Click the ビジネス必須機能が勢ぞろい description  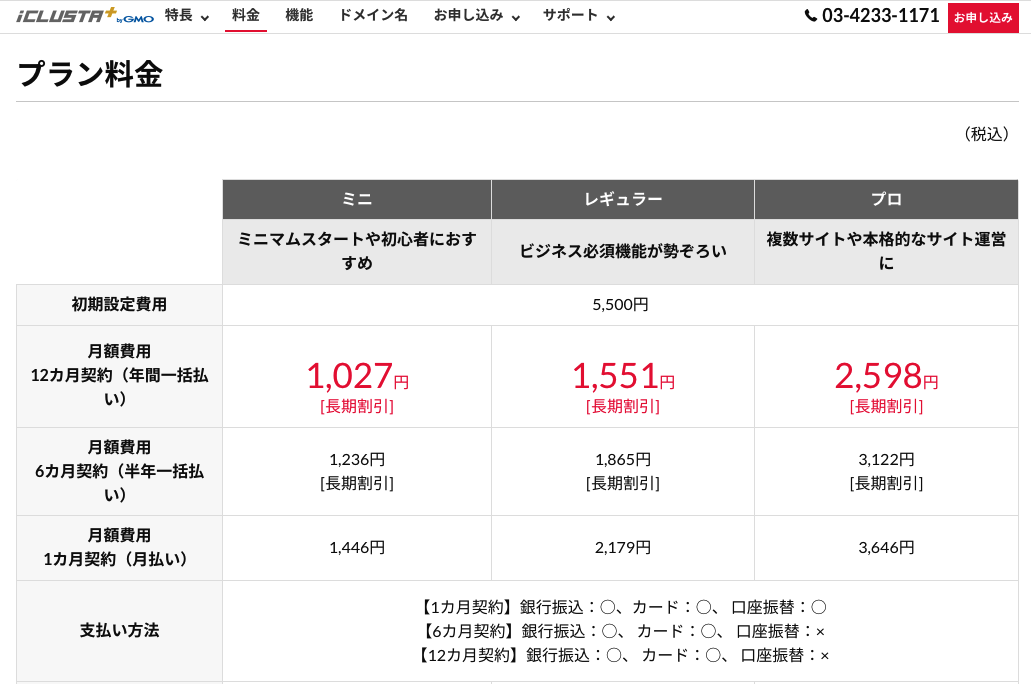623,251
